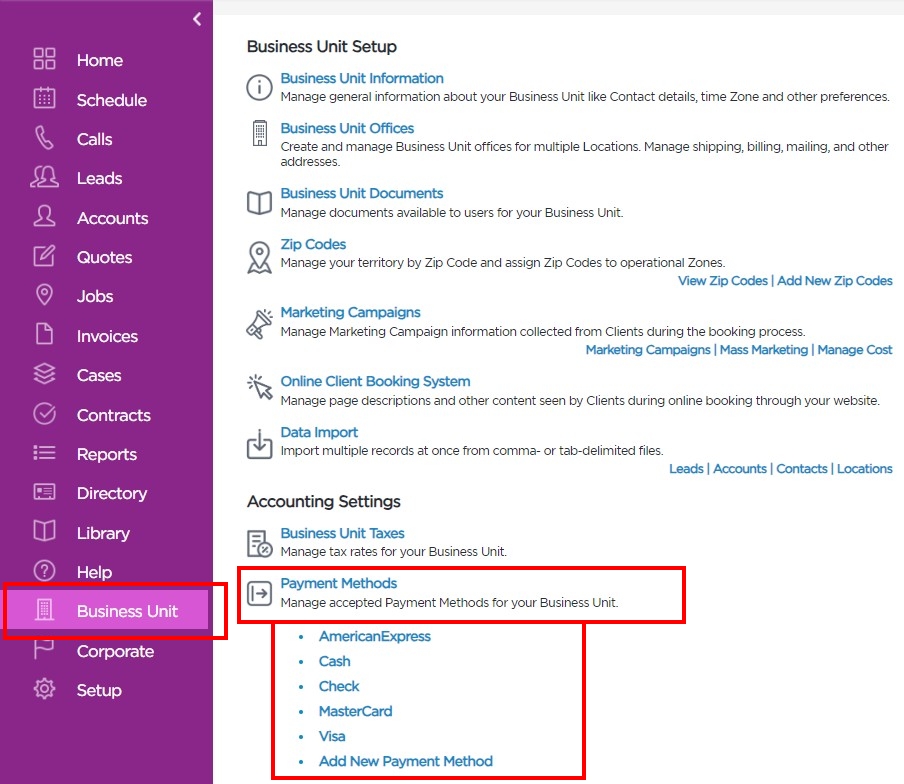Select the Leads people icon
Viewport: 904px width, 784px height.
click(x=44, y=177)
